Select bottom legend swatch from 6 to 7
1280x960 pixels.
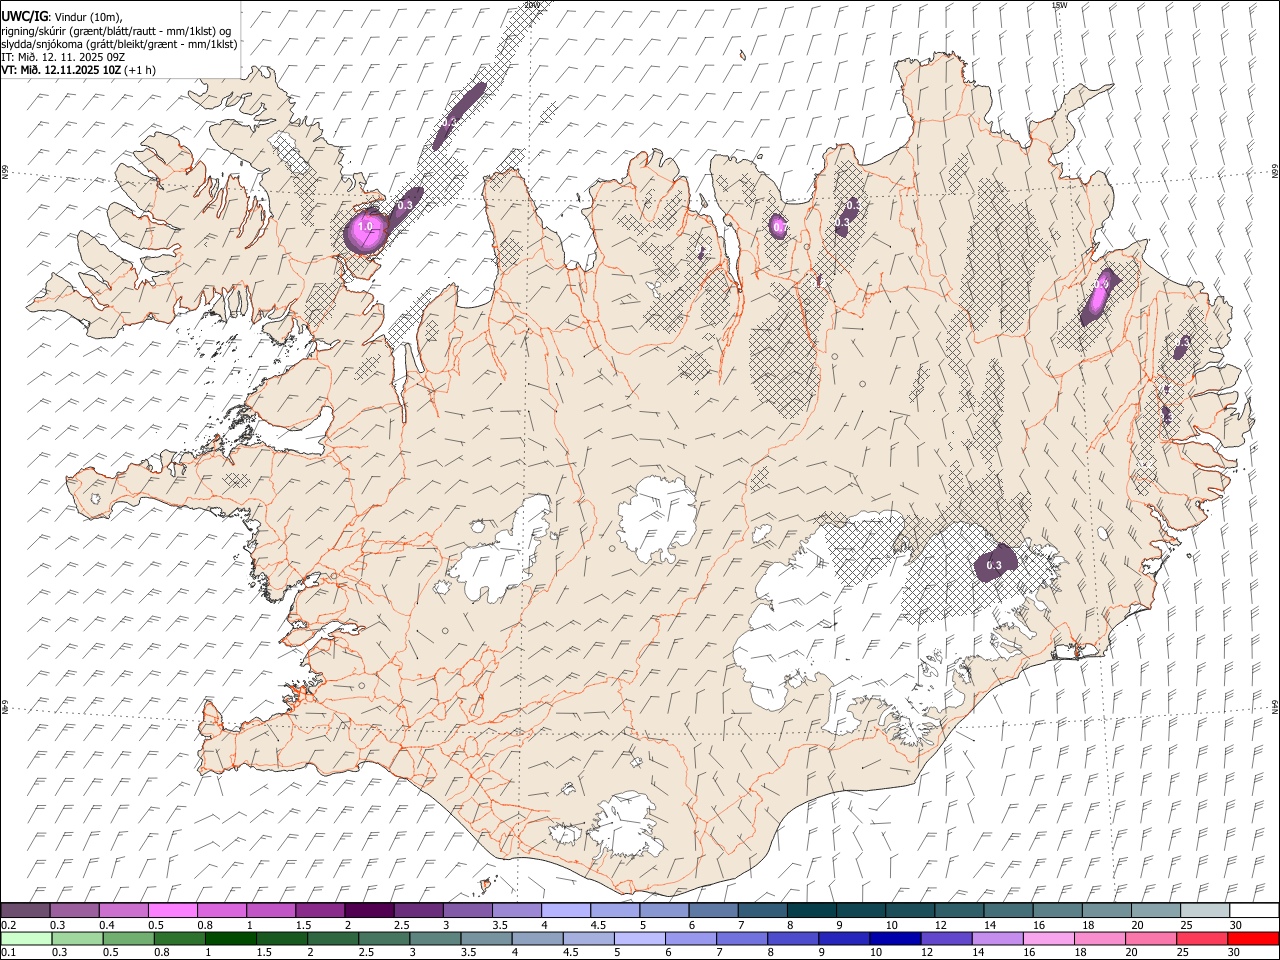point(691,938)
